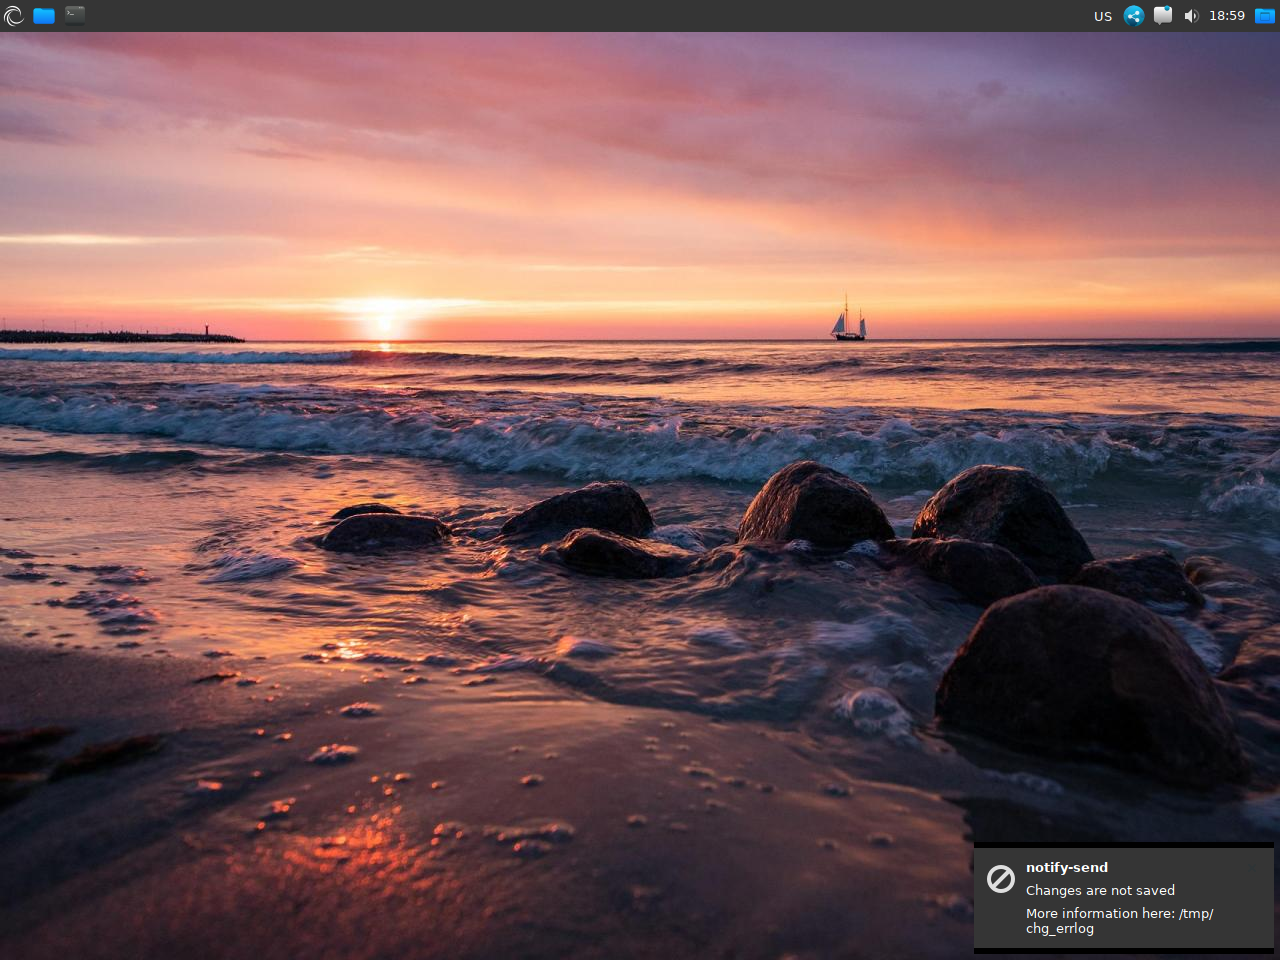Open the application menu swirl launcher
Image resolution: width=1280 pixels, height=960 pixels.
point(14,16)
